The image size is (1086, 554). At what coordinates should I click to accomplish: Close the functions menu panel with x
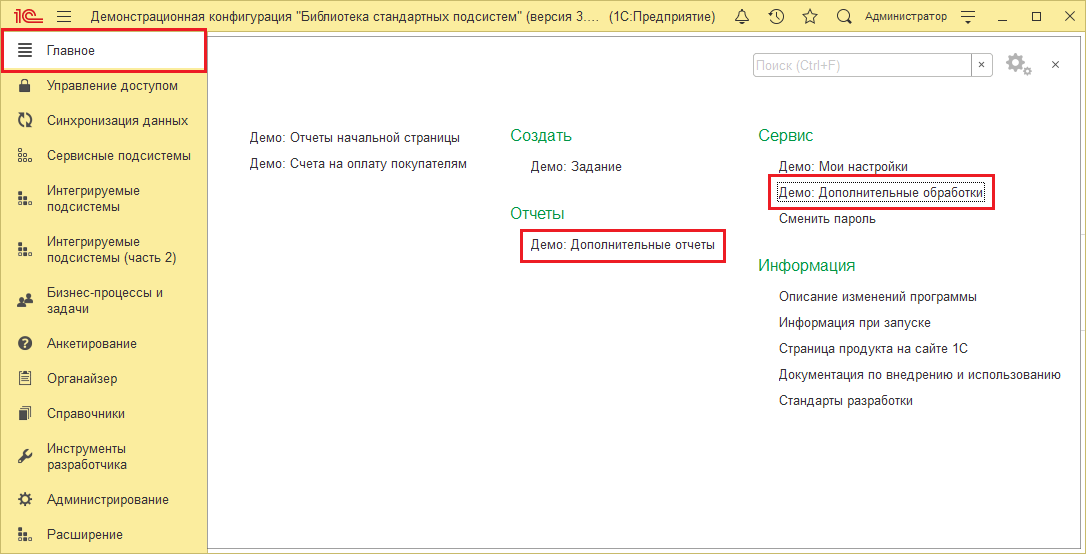[1056, 64]
